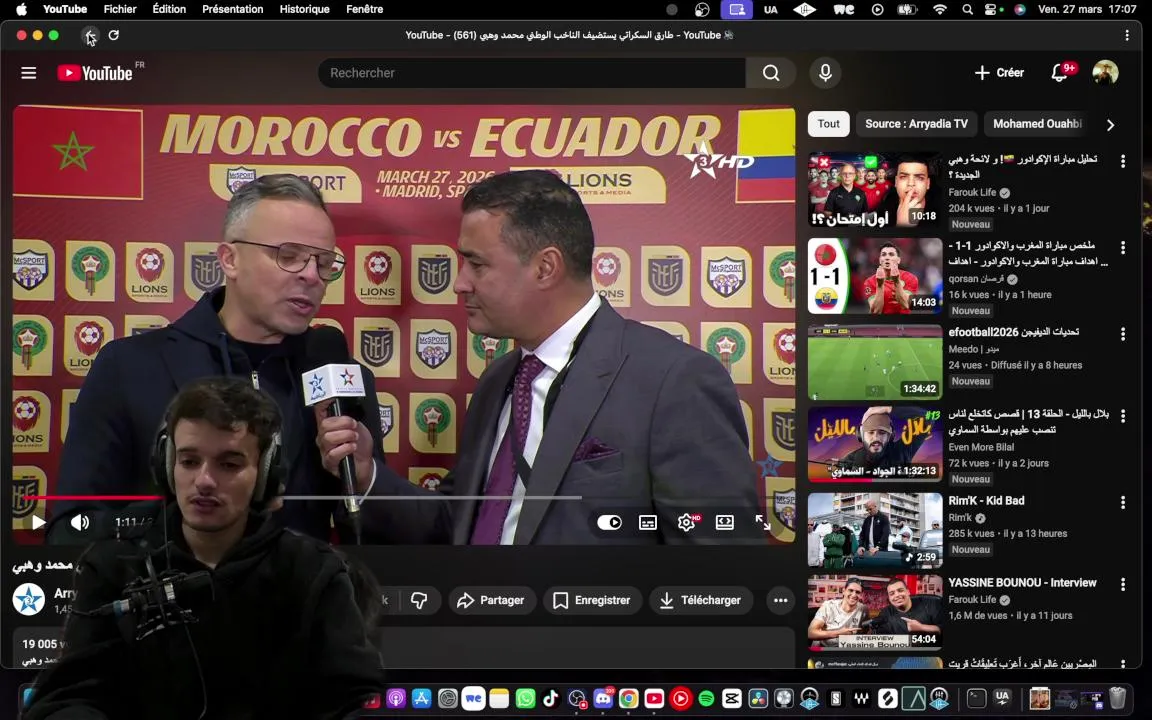The width and height of the screenshot is (1152, 720).
Task: Open the Trash in the dock
Action: [1117, 697]
